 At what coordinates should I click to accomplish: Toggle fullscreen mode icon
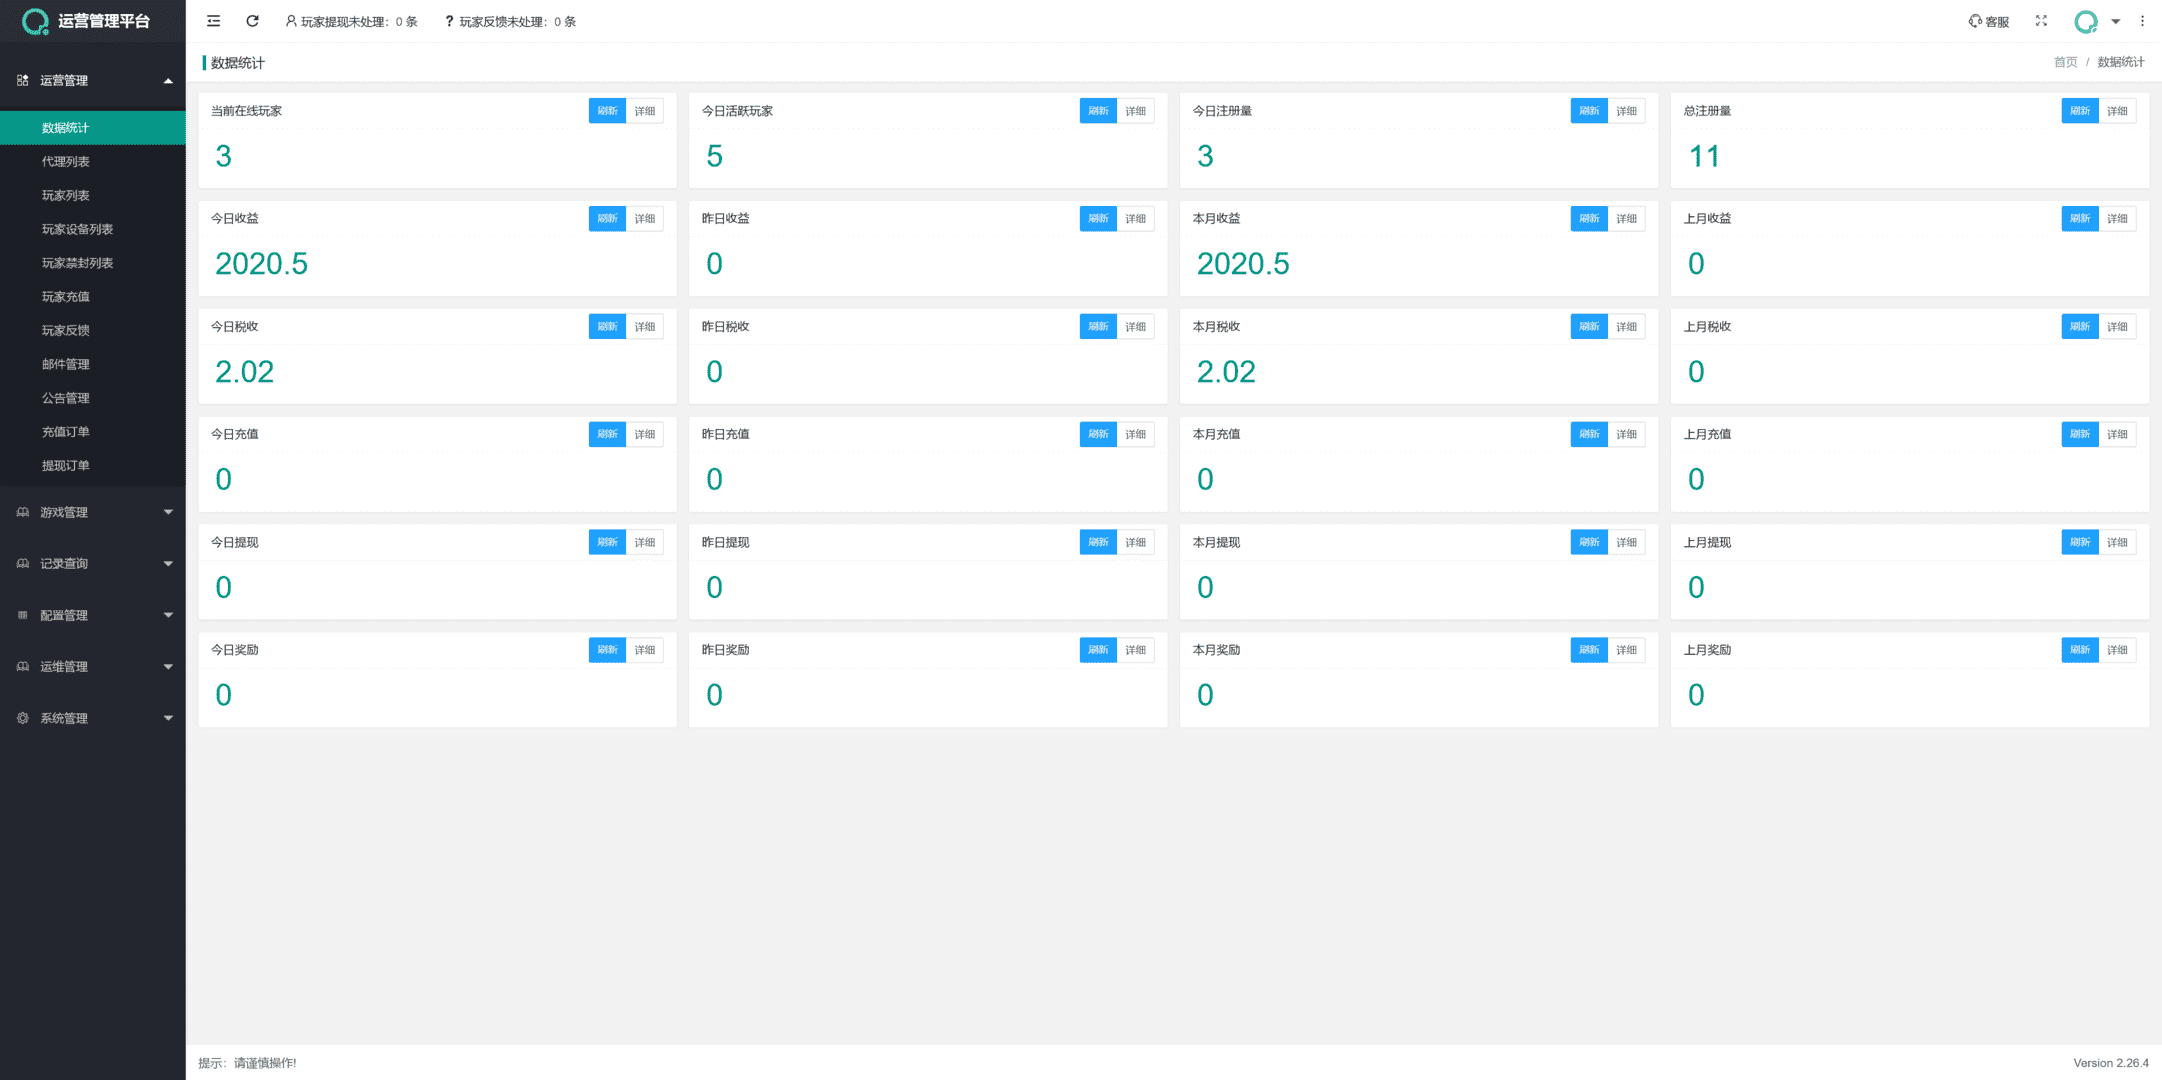[x=2041, y=21]
